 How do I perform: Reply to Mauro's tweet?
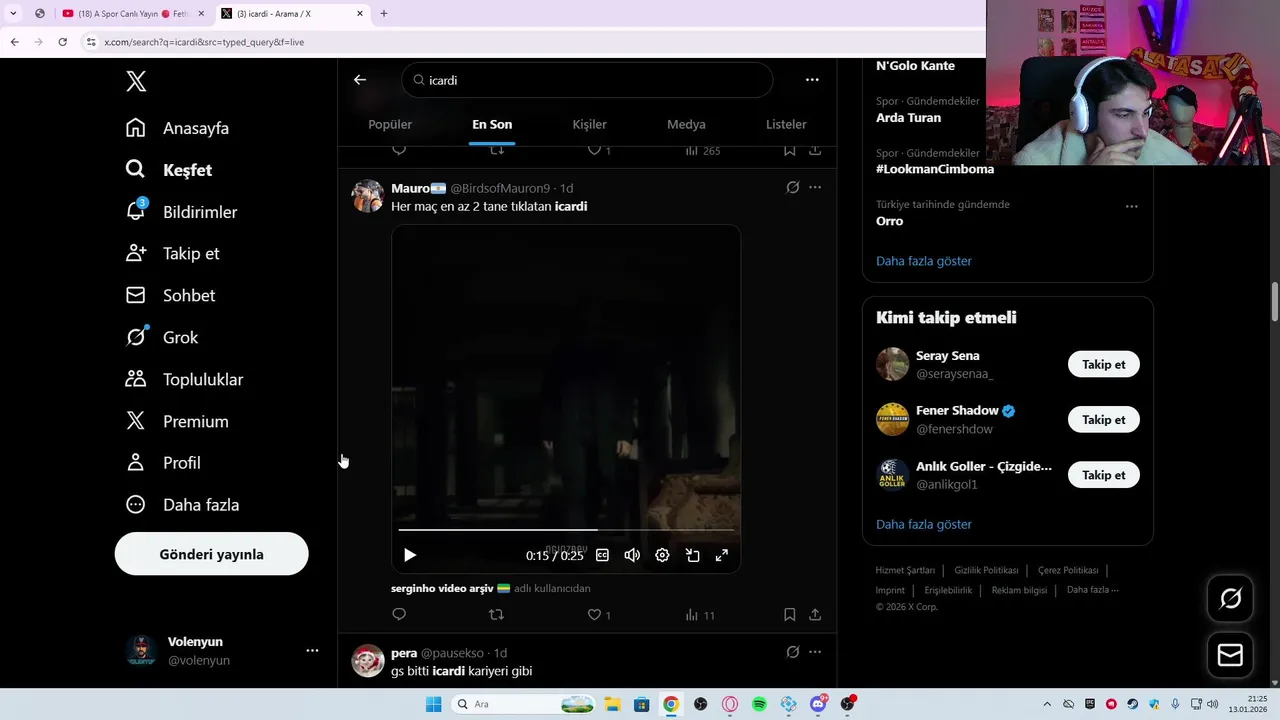coord(399,615)
